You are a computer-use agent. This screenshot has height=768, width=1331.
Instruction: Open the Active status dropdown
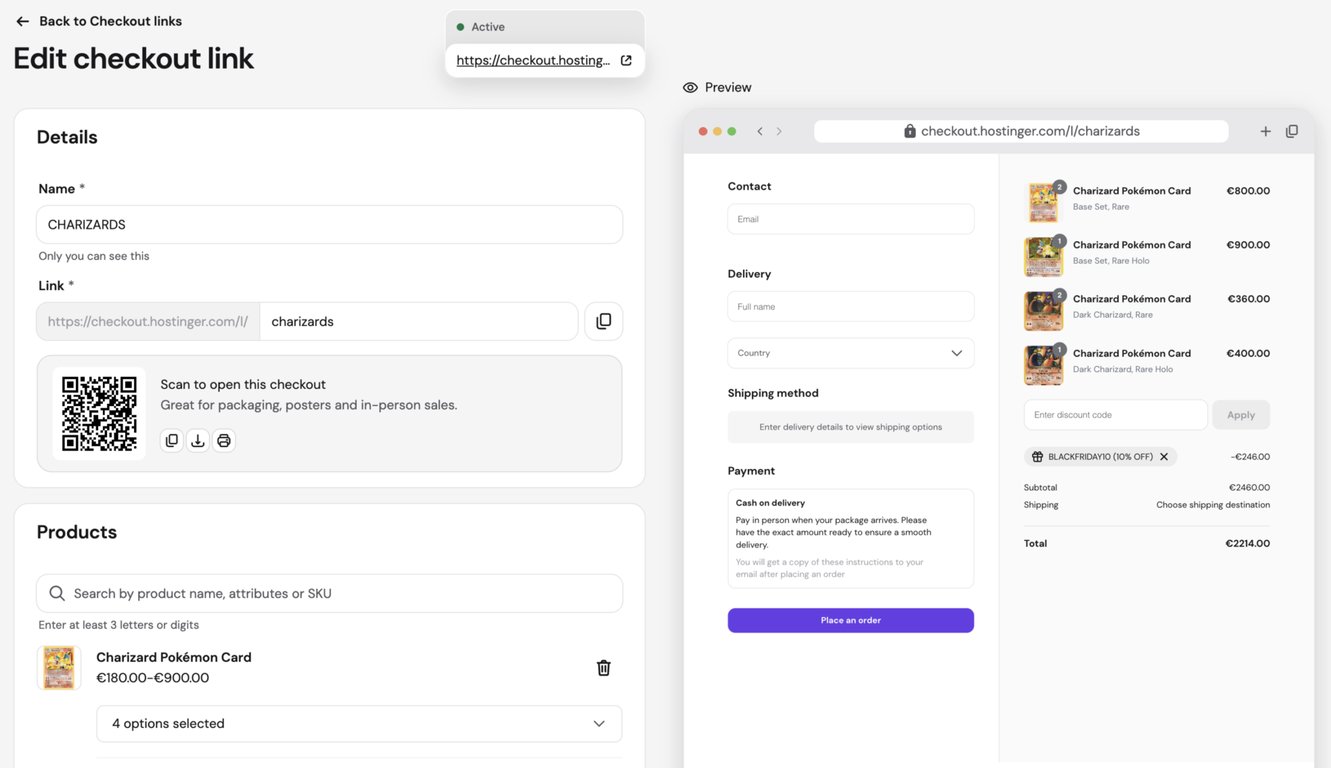click(545, 27)
